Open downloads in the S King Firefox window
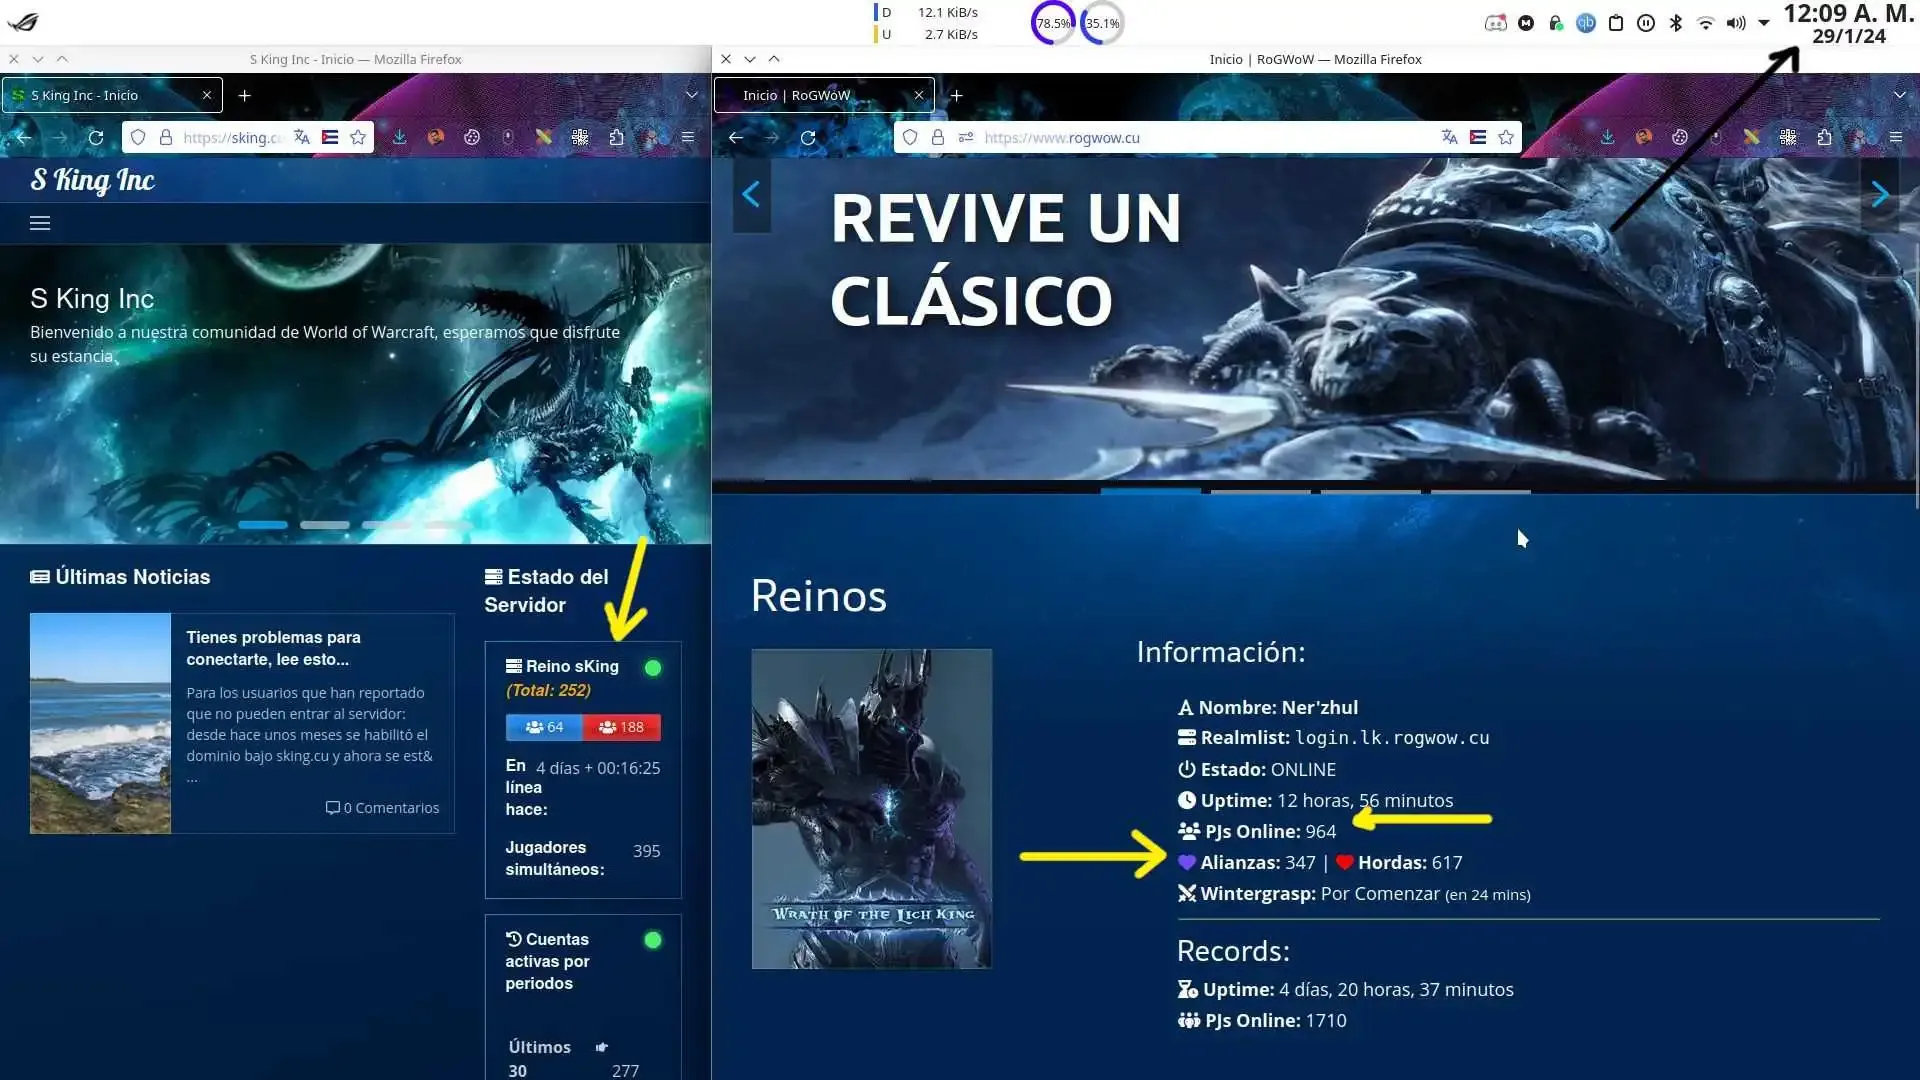Image resolution: width=1920 pixels, height=1080 pixels. click(x=399, y=138)
